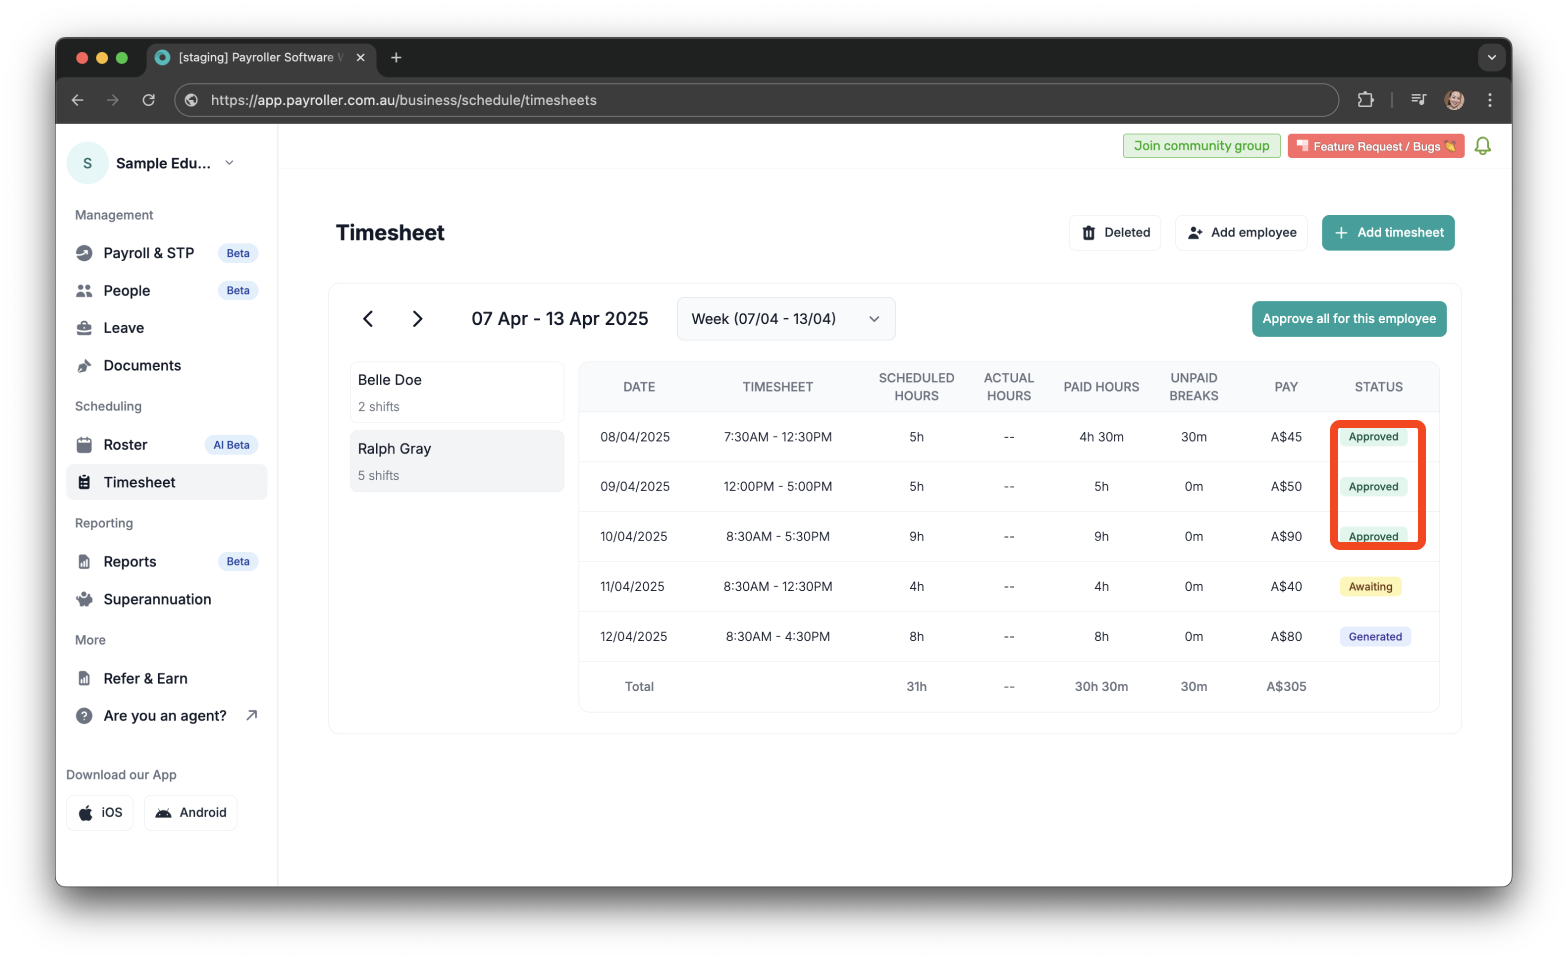
Task: Click Join community group button
Action: 1201,146
